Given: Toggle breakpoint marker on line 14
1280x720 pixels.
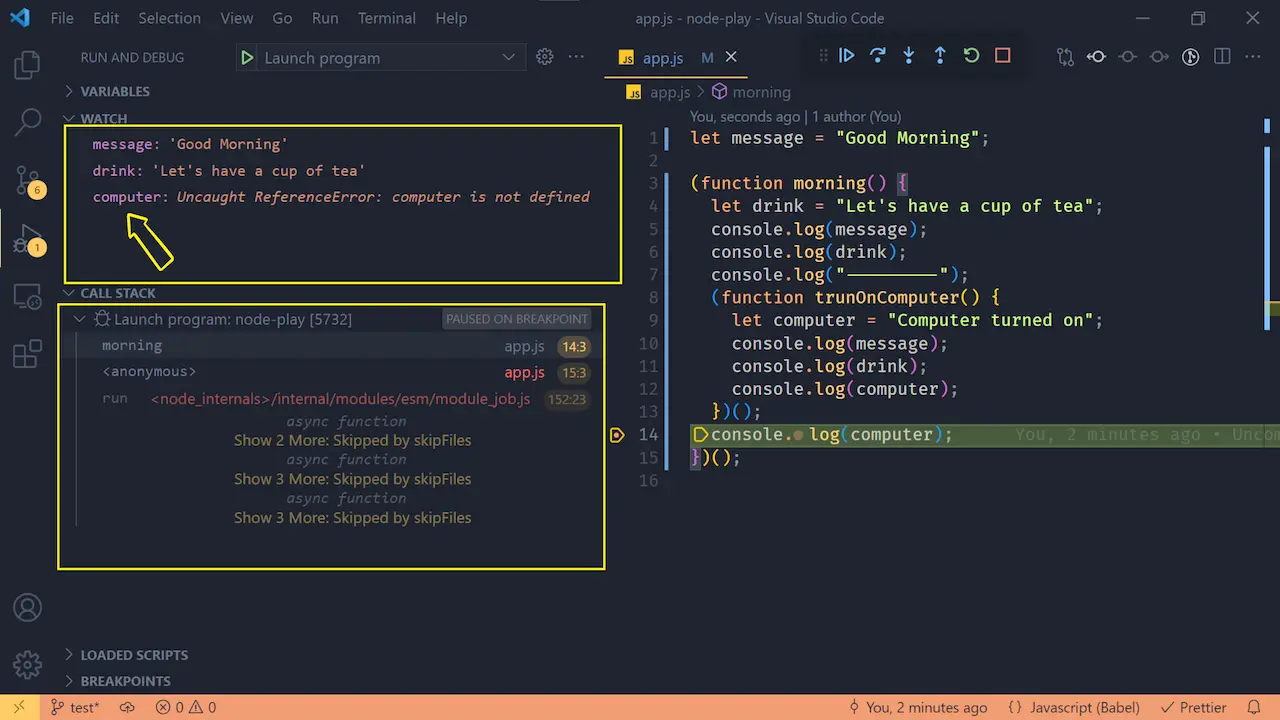Looking at the screenshot, I should point(617,435).
